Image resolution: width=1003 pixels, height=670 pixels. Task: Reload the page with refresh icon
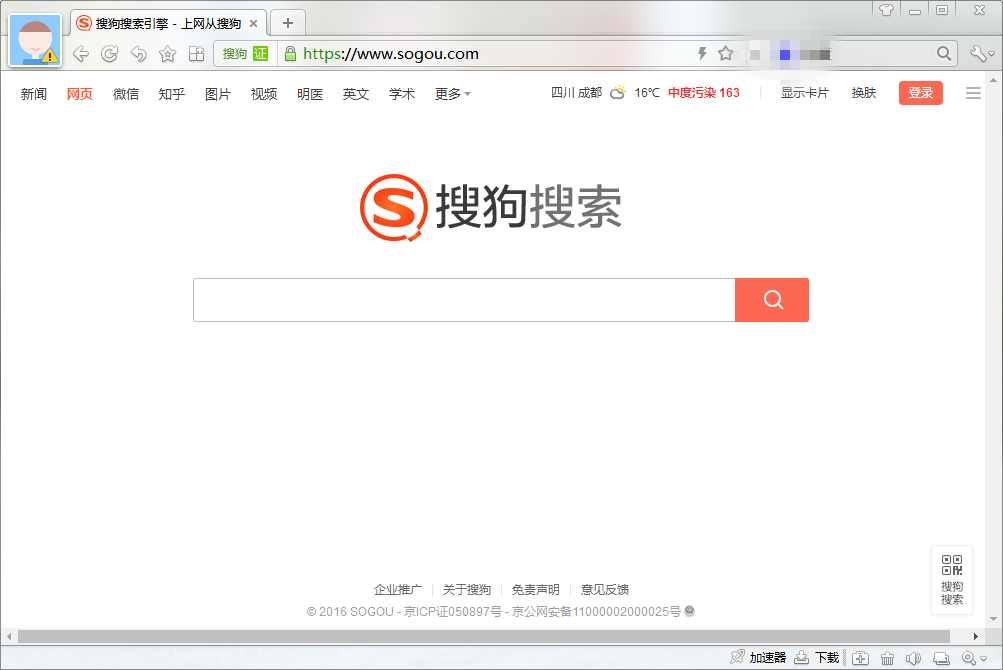109,54
